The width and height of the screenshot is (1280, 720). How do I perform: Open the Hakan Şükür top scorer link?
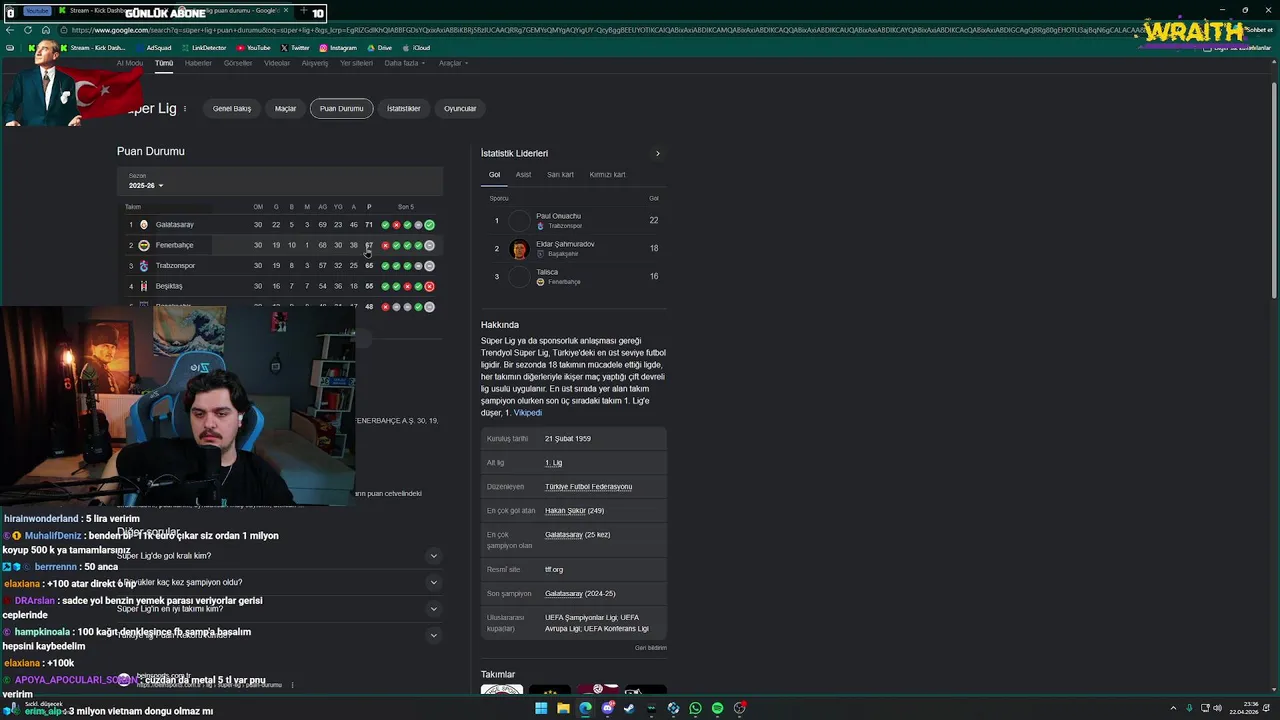[x=566, y=511]
